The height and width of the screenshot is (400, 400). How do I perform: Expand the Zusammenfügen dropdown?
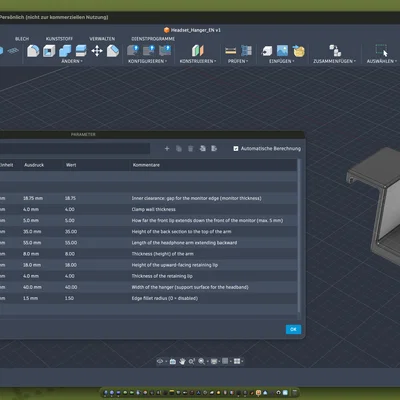[334, 61]
